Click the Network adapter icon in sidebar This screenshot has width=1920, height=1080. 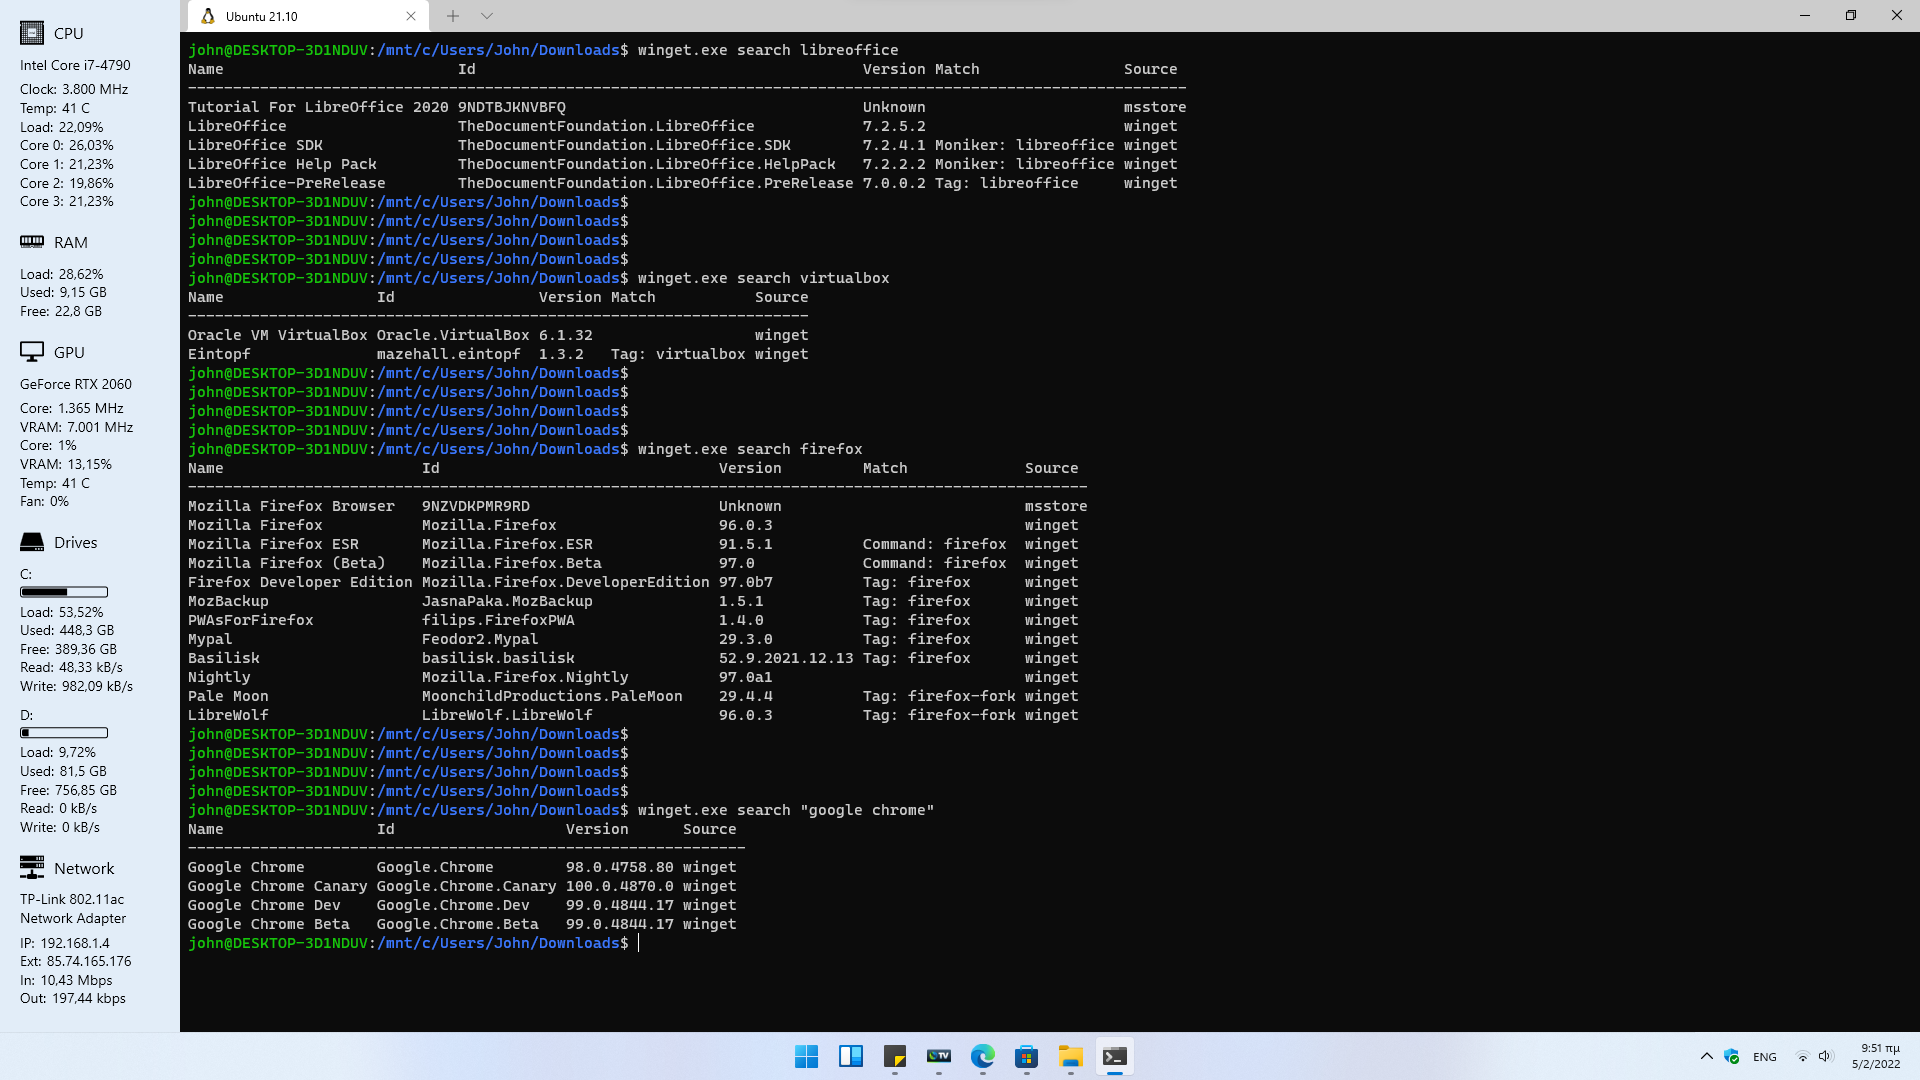pos(32,867)
